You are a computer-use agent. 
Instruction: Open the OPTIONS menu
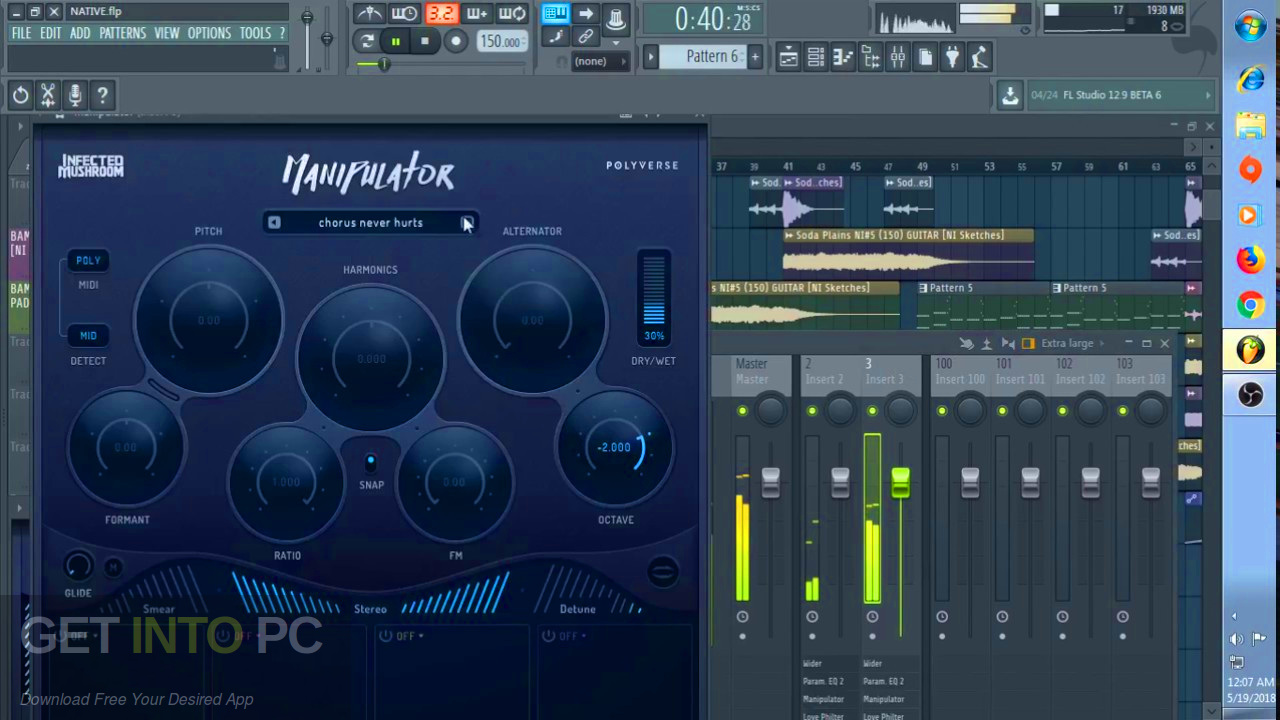coord(209,33)
